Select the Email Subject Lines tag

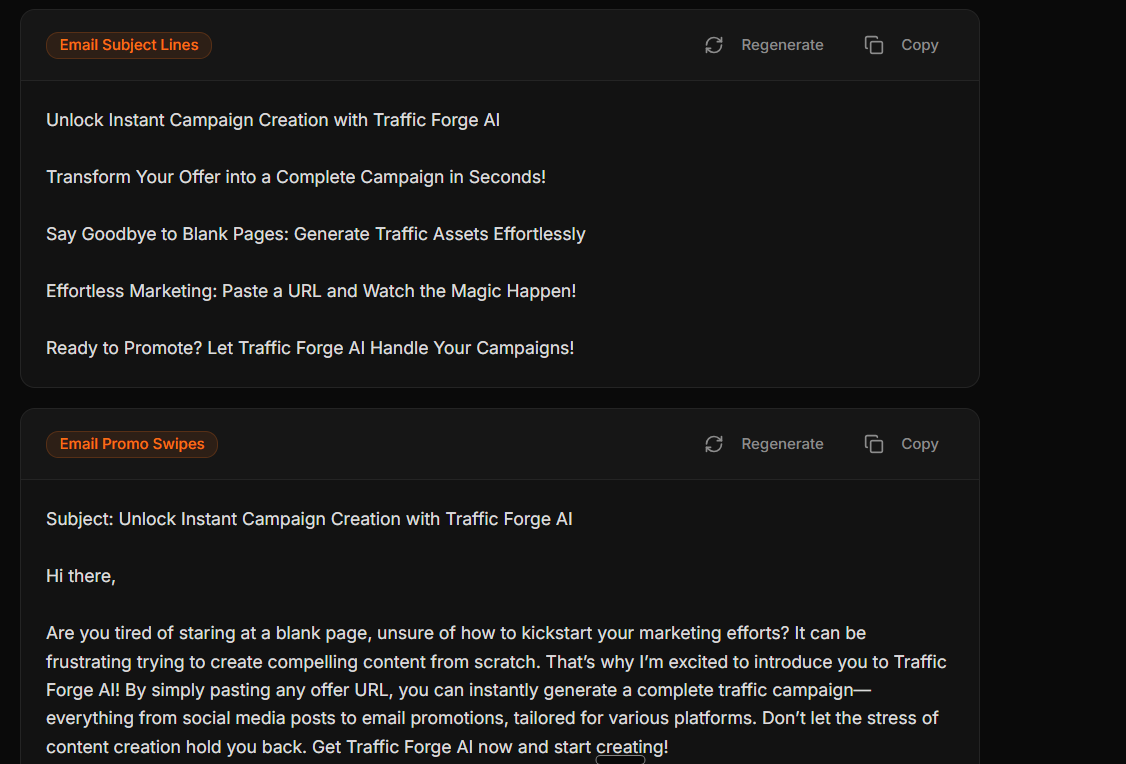tap(129, 45)
